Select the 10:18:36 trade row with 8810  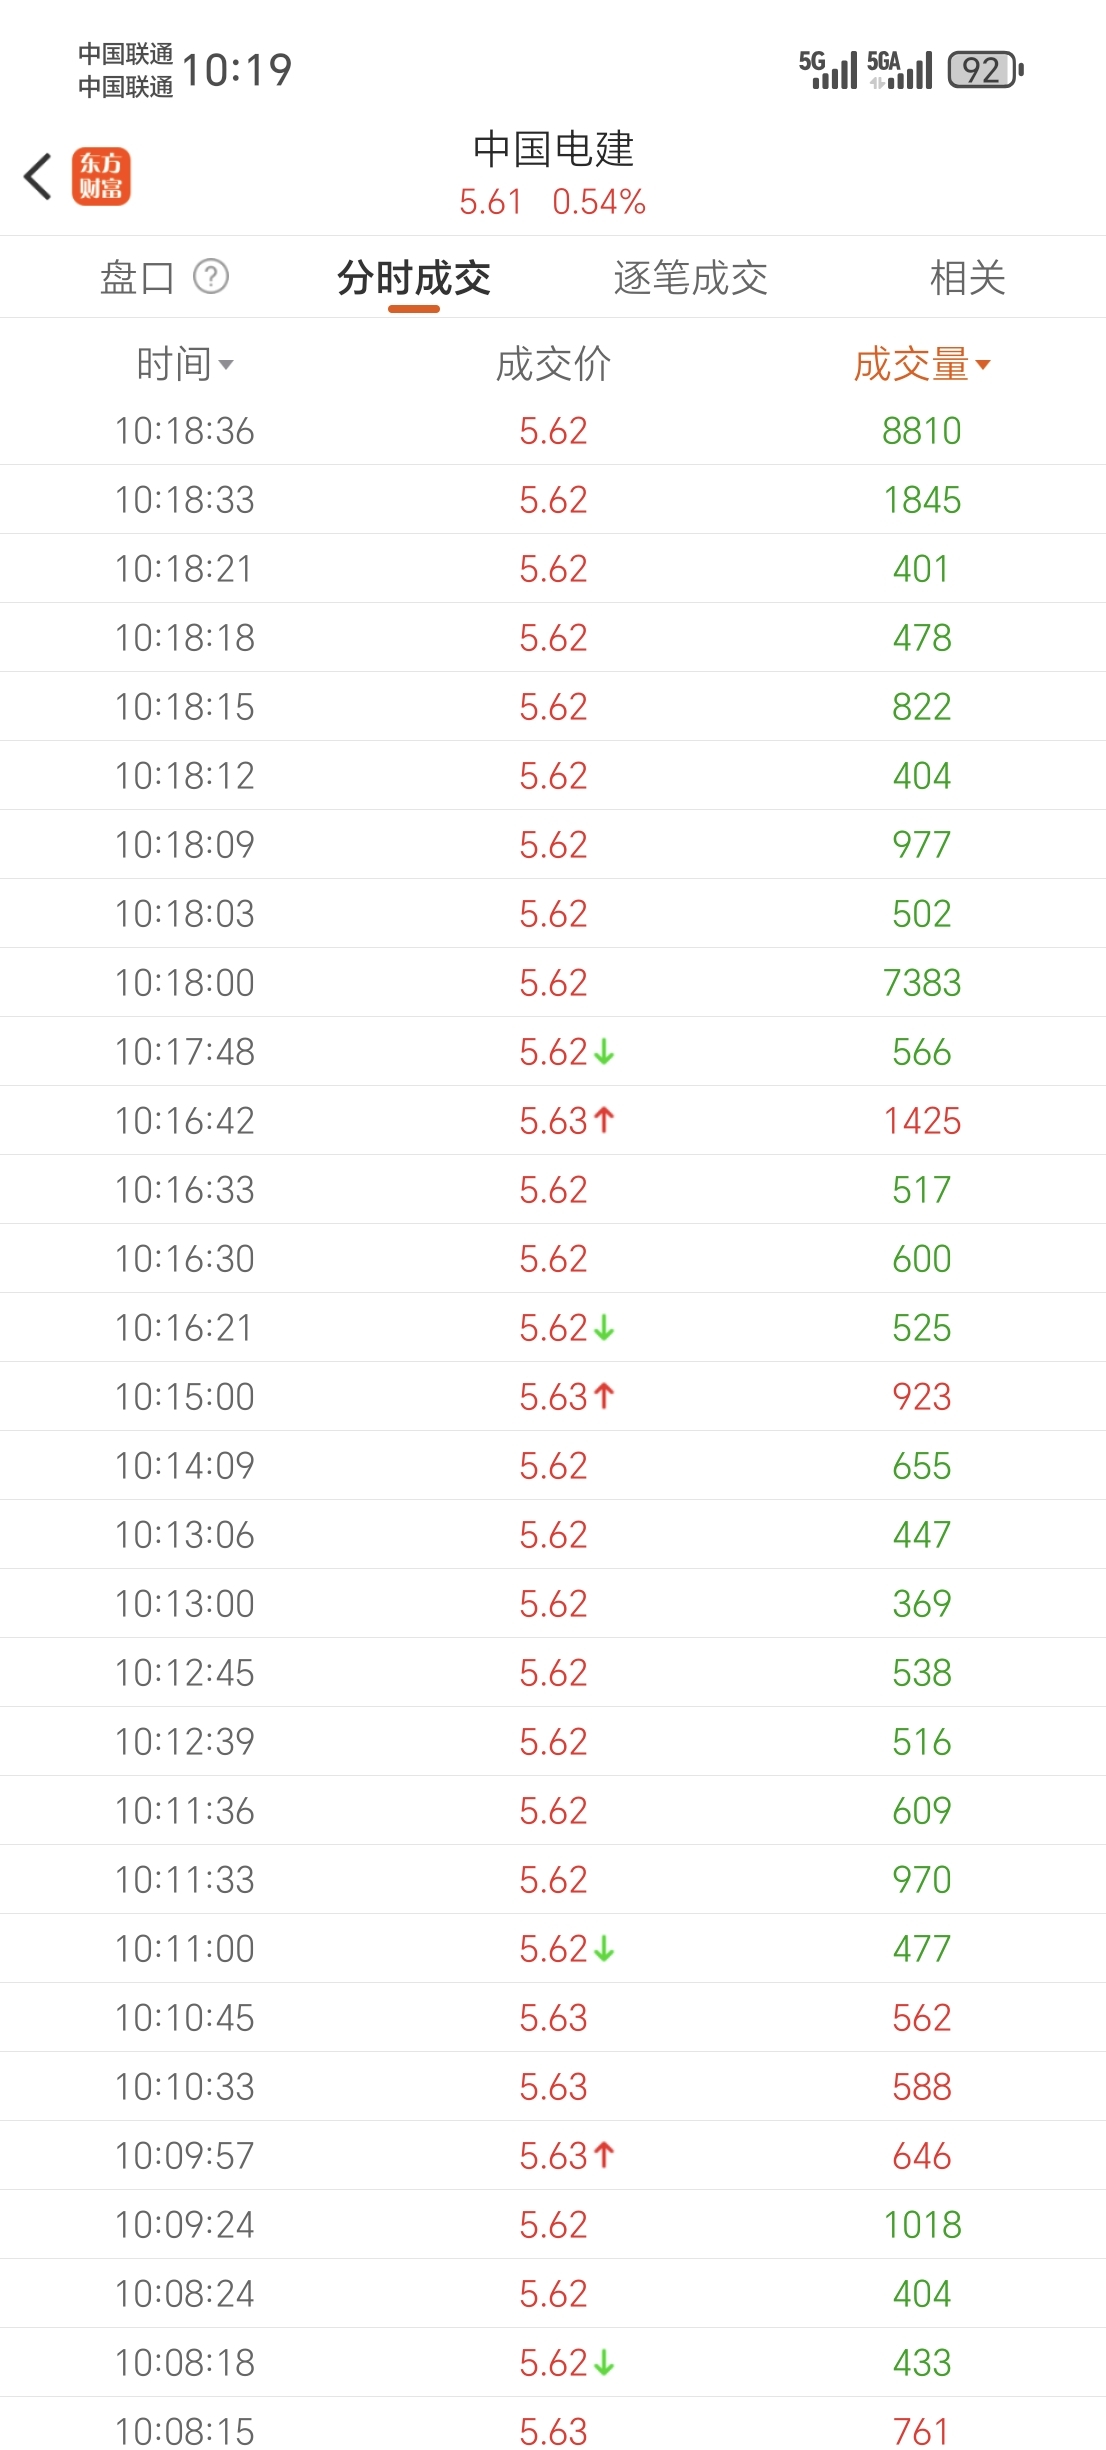[x=553, y=431]
